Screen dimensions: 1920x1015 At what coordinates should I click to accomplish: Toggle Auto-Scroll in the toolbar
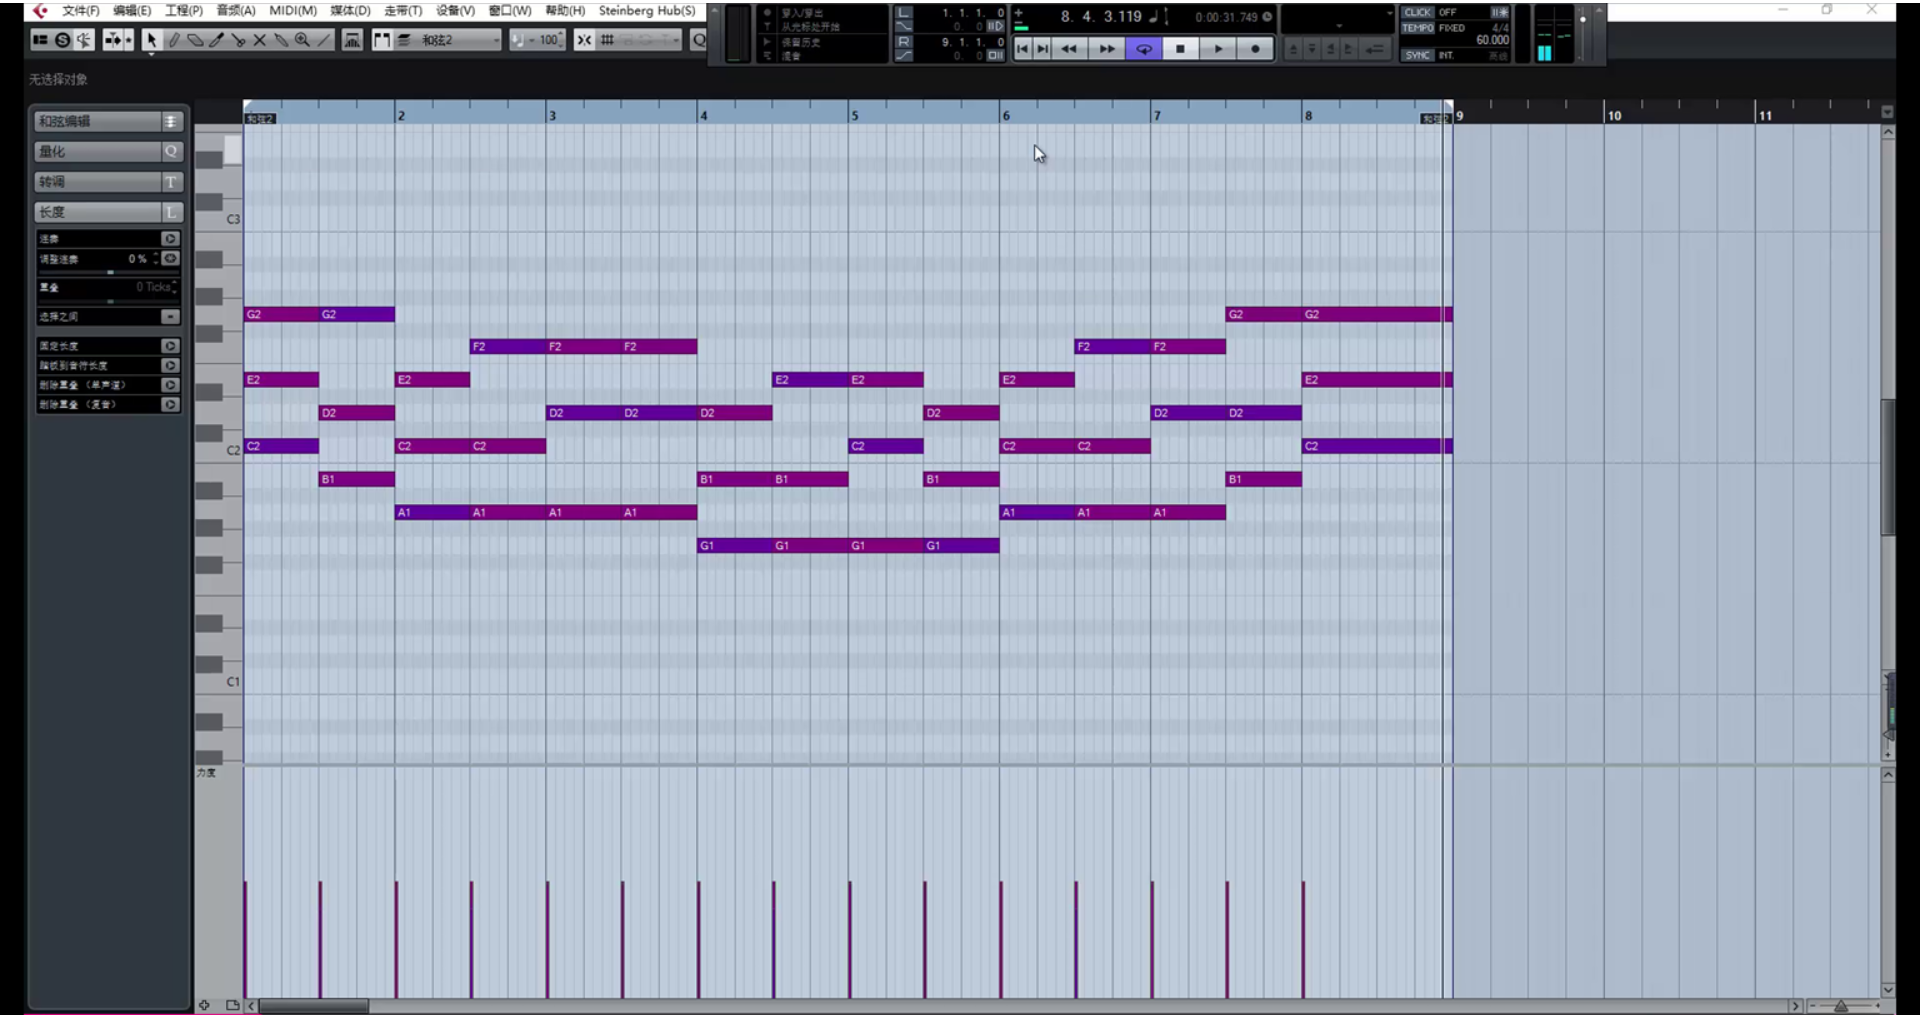(x=112, y=40)
